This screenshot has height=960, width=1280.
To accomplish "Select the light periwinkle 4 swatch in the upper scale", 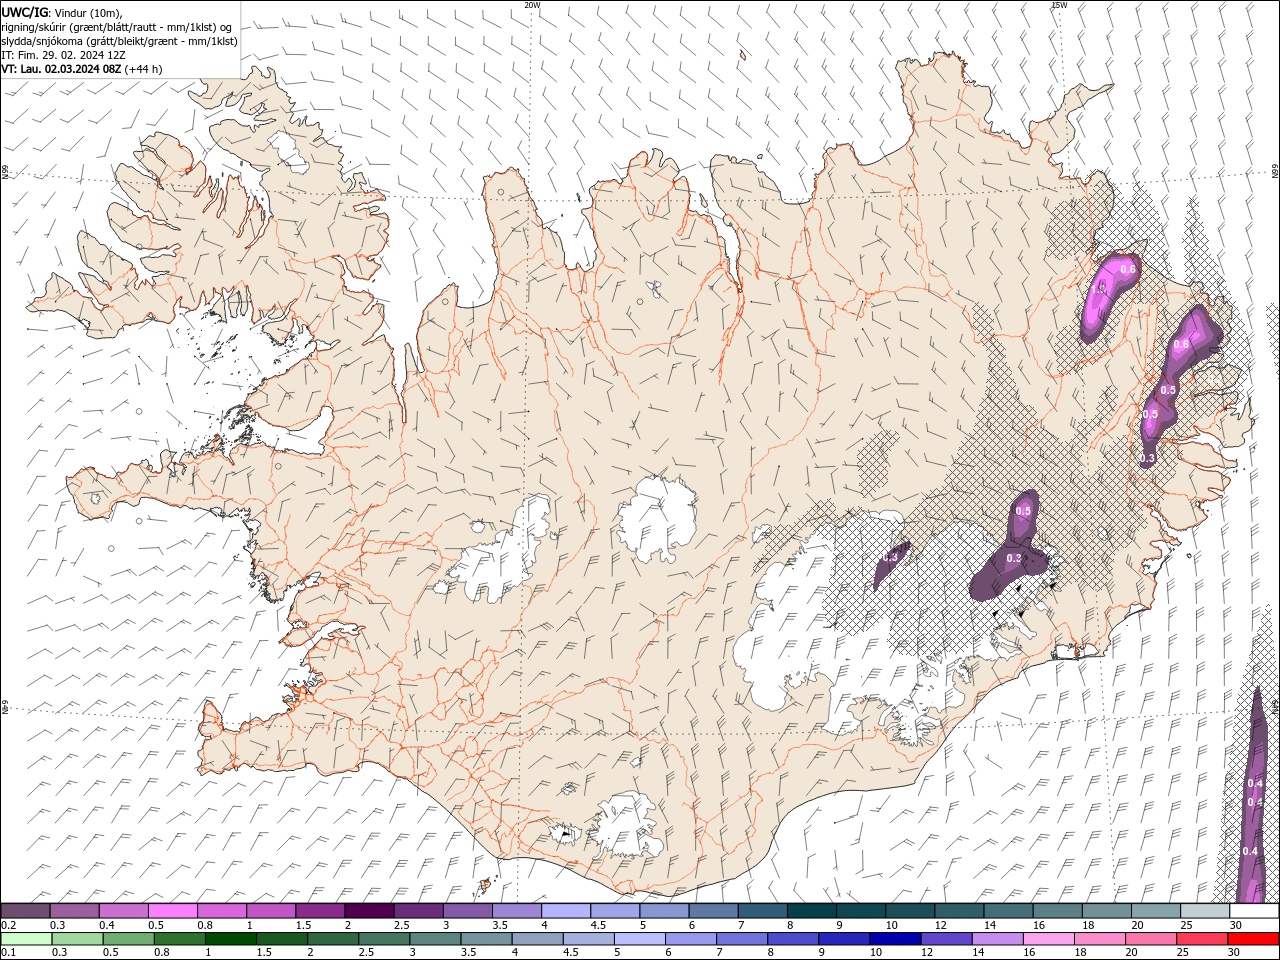I will coord(566,911).
